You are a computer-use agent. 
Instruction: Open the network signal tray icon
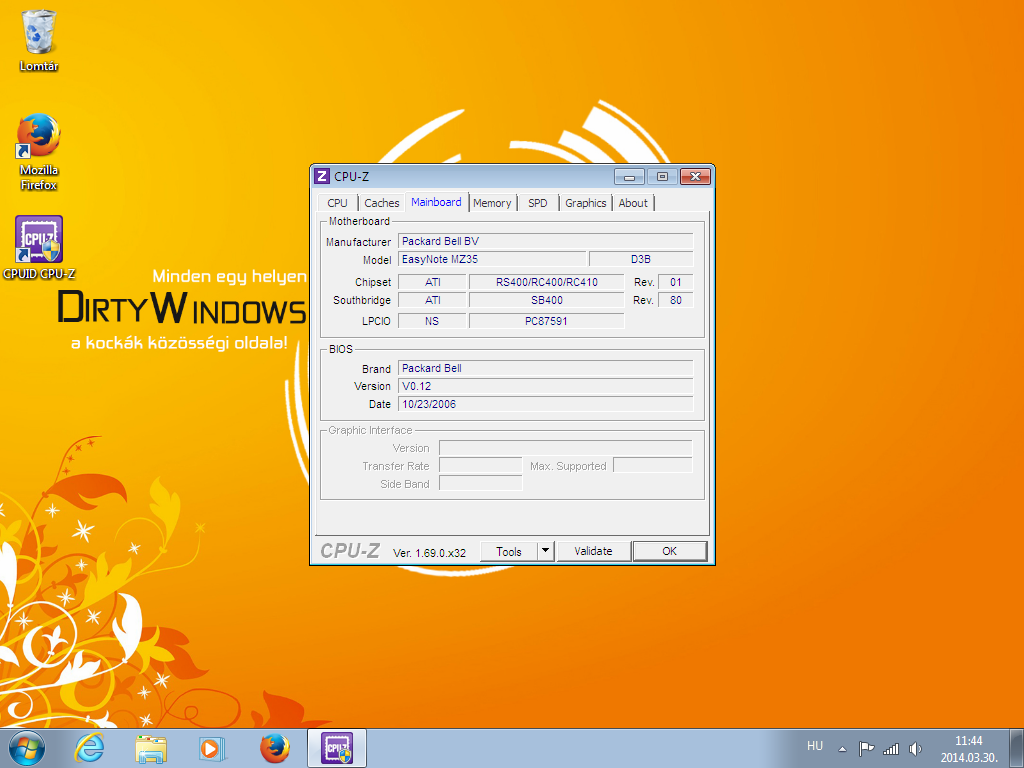click(891, 748)
